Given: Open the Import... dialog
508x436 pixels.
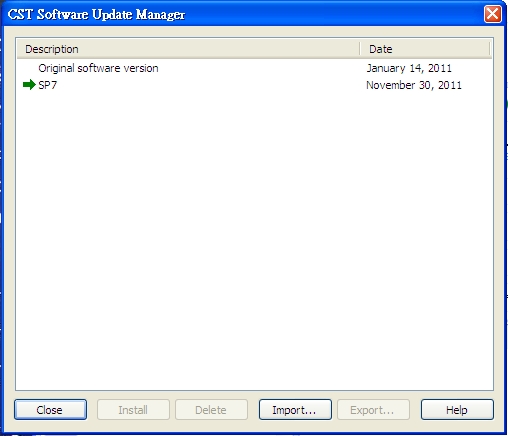Looking at the screenshot, I should tap(295, 409).
